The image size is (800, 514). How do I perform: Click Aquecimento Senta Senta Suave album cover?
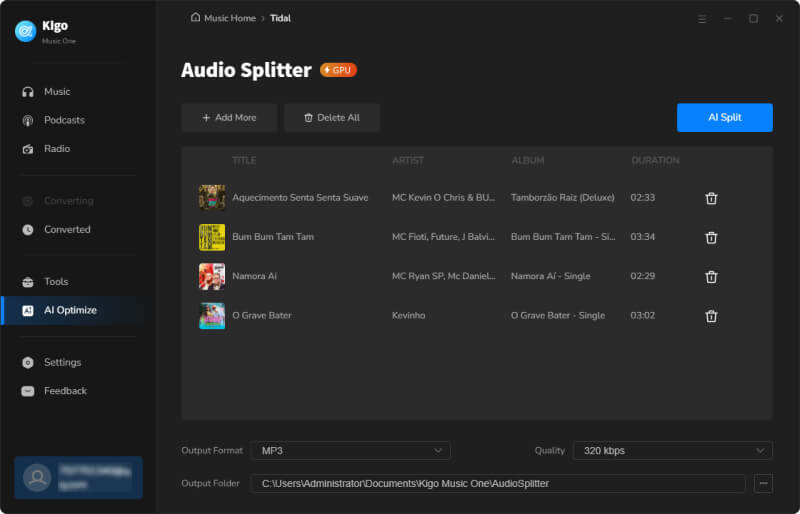pyautogui.click(x=212, y=198)
